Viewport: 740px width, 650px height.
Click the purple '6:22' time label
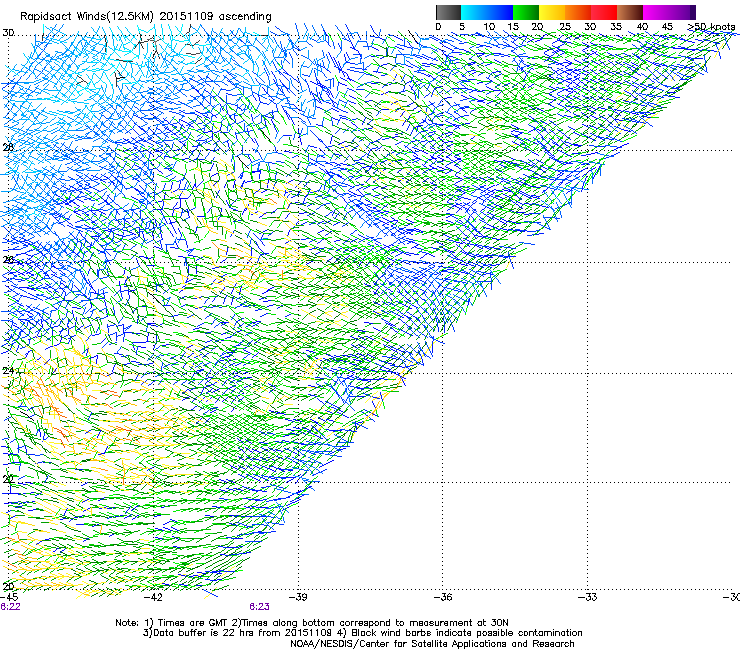[x=10, y=607]
